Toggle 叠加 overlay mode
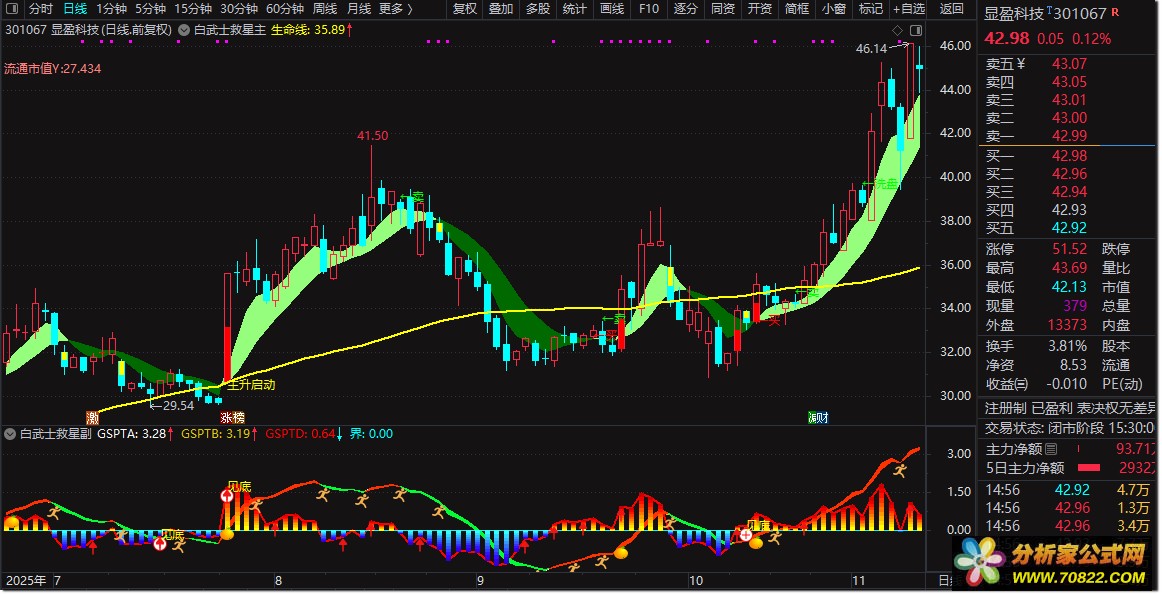The width and height of the screenshot is (1162, 594). pyautogui.click(x=501, y=9)
